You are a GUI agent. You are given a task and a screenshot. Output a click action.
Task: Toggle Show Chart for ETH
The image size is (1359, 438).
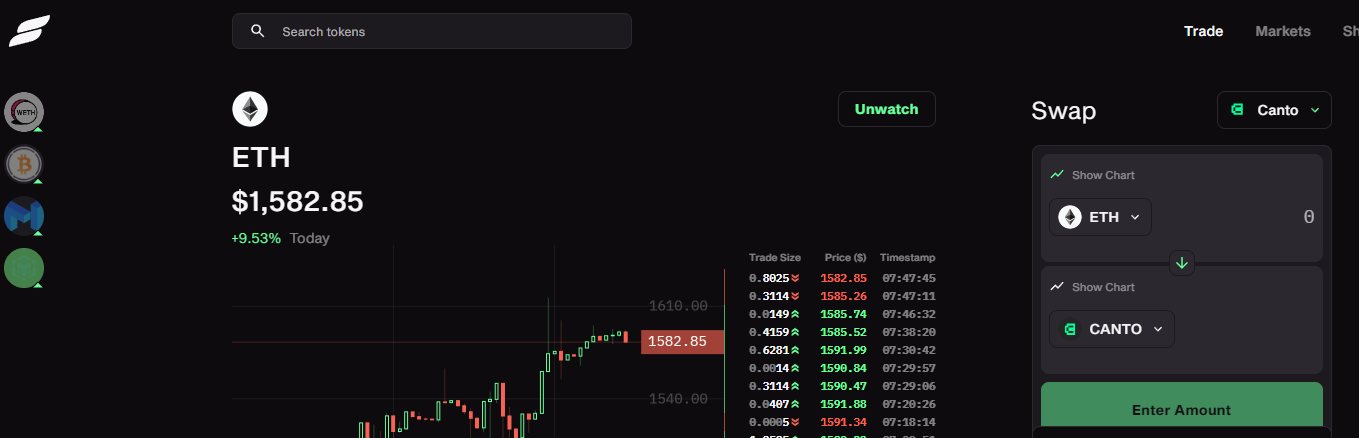(x=1092, y=175)
